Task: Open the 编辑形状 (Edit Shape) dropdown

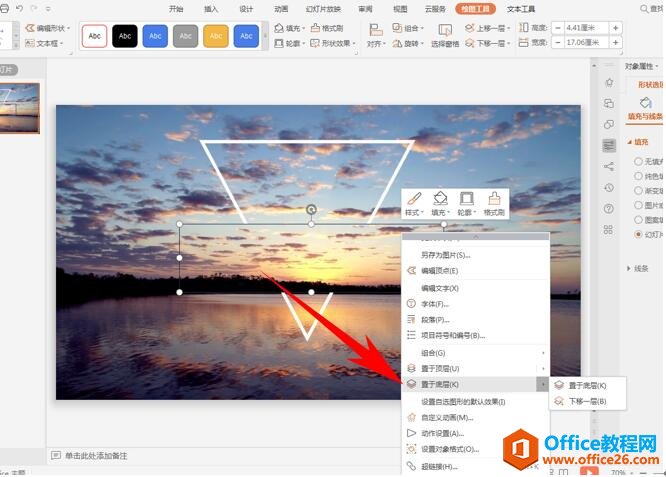Action: [x=48, y=28]
